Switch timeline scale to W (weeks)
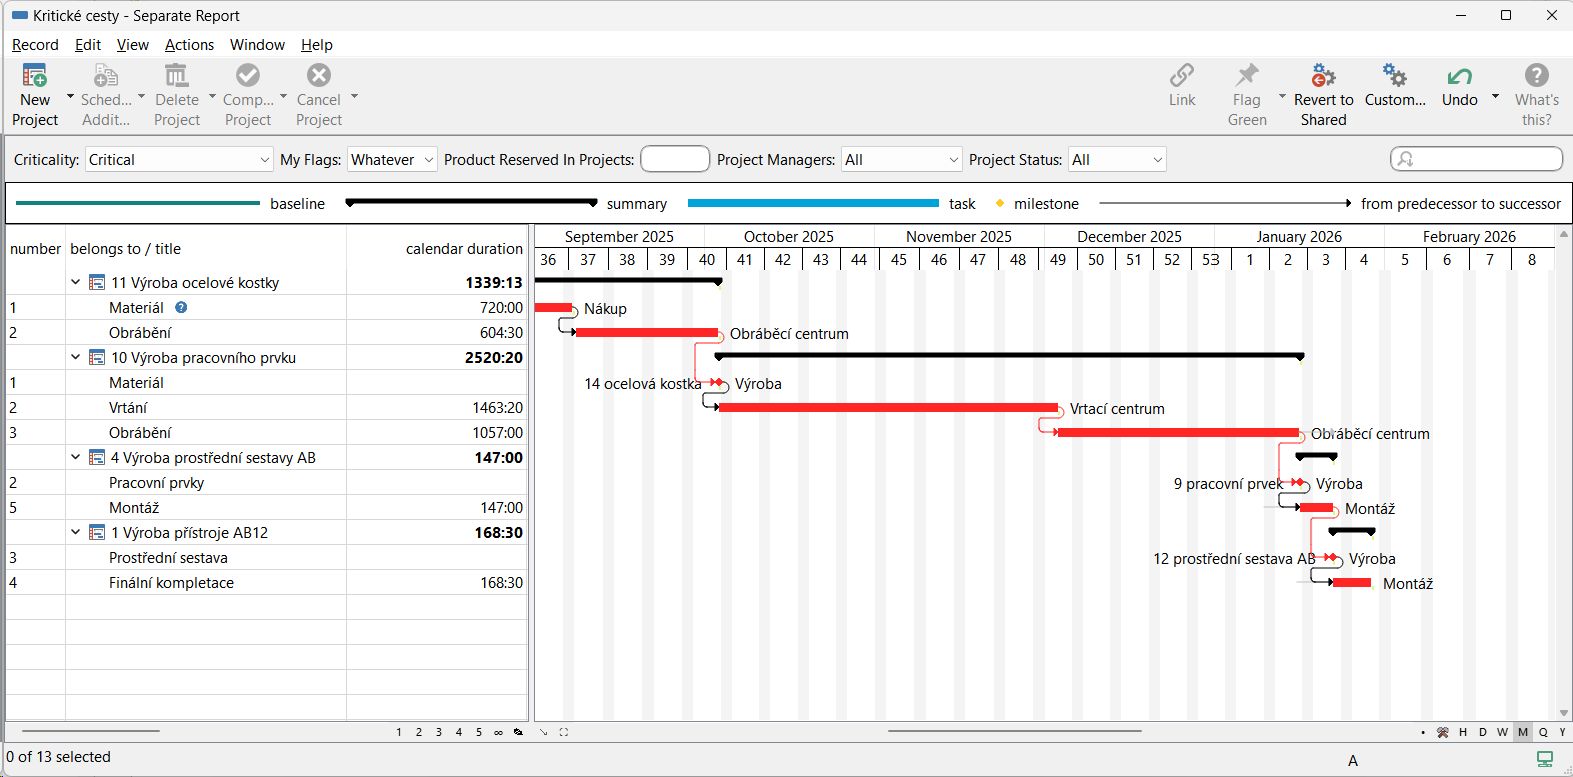The height and width of the screenshot is (777, 1573). (x=1502, y=732)
